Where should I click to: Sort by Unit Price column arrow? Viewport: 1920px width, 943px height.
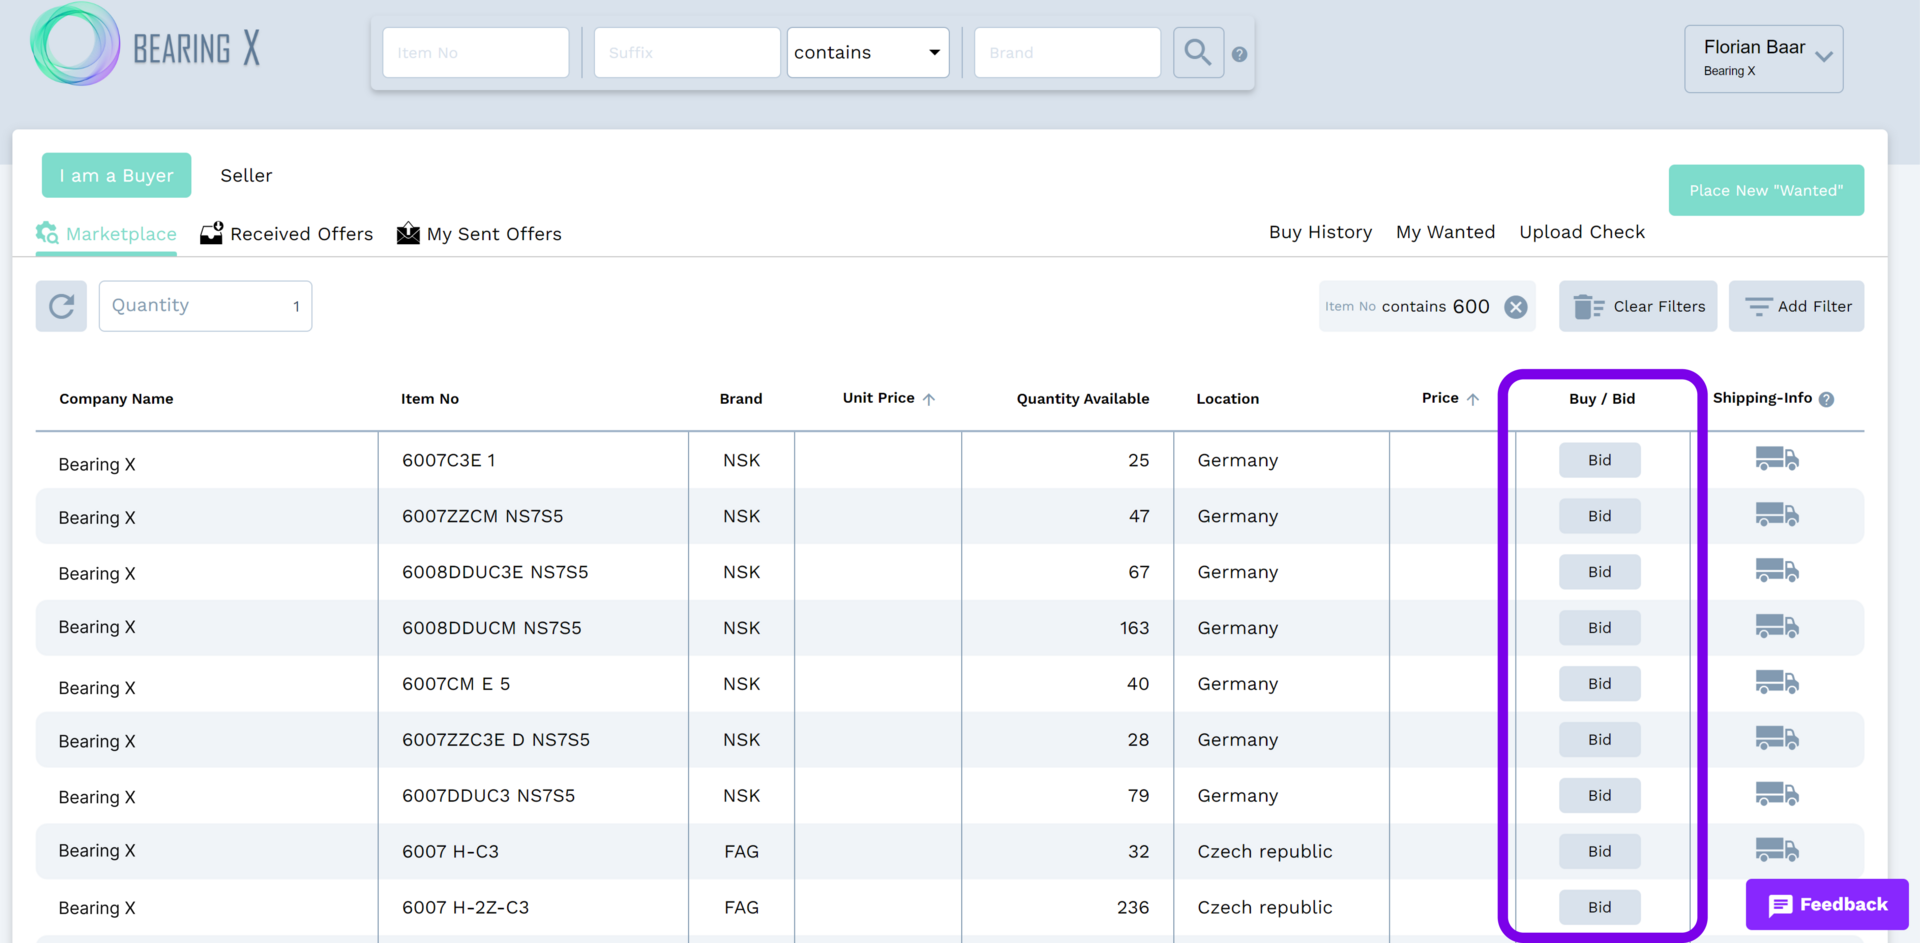point(929,399)
